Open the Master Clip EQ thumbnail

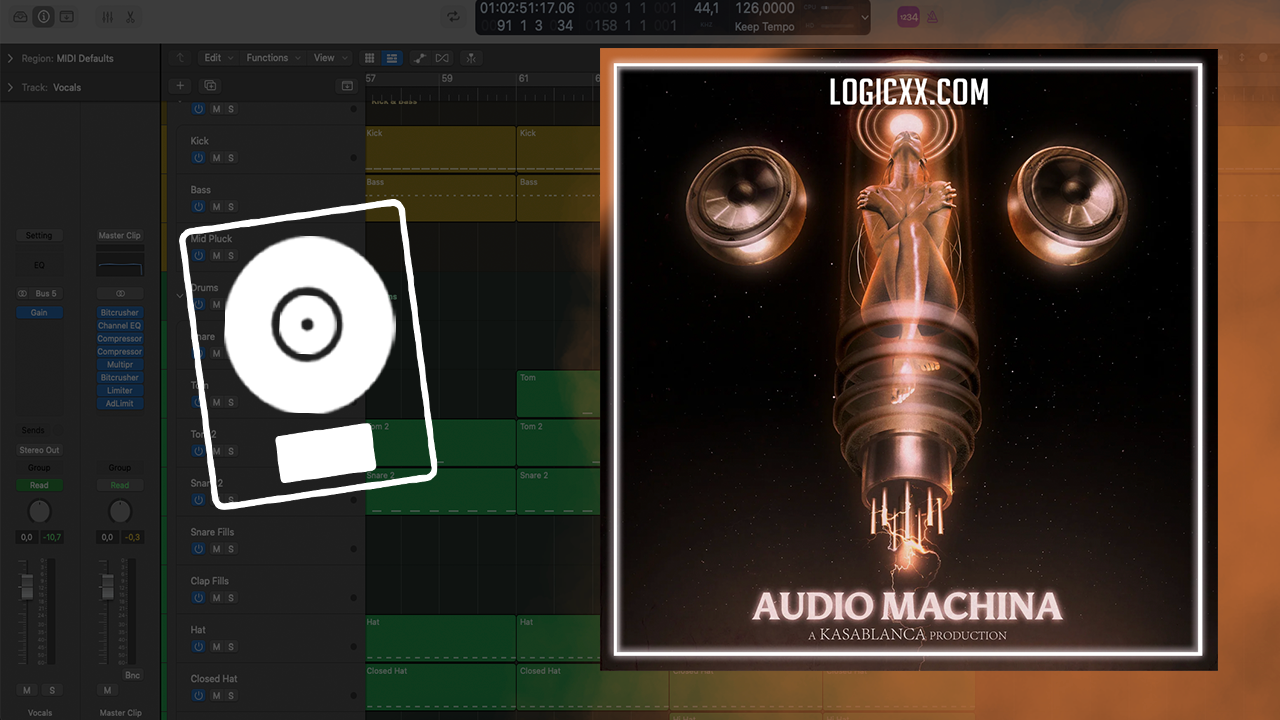[120, 263]
